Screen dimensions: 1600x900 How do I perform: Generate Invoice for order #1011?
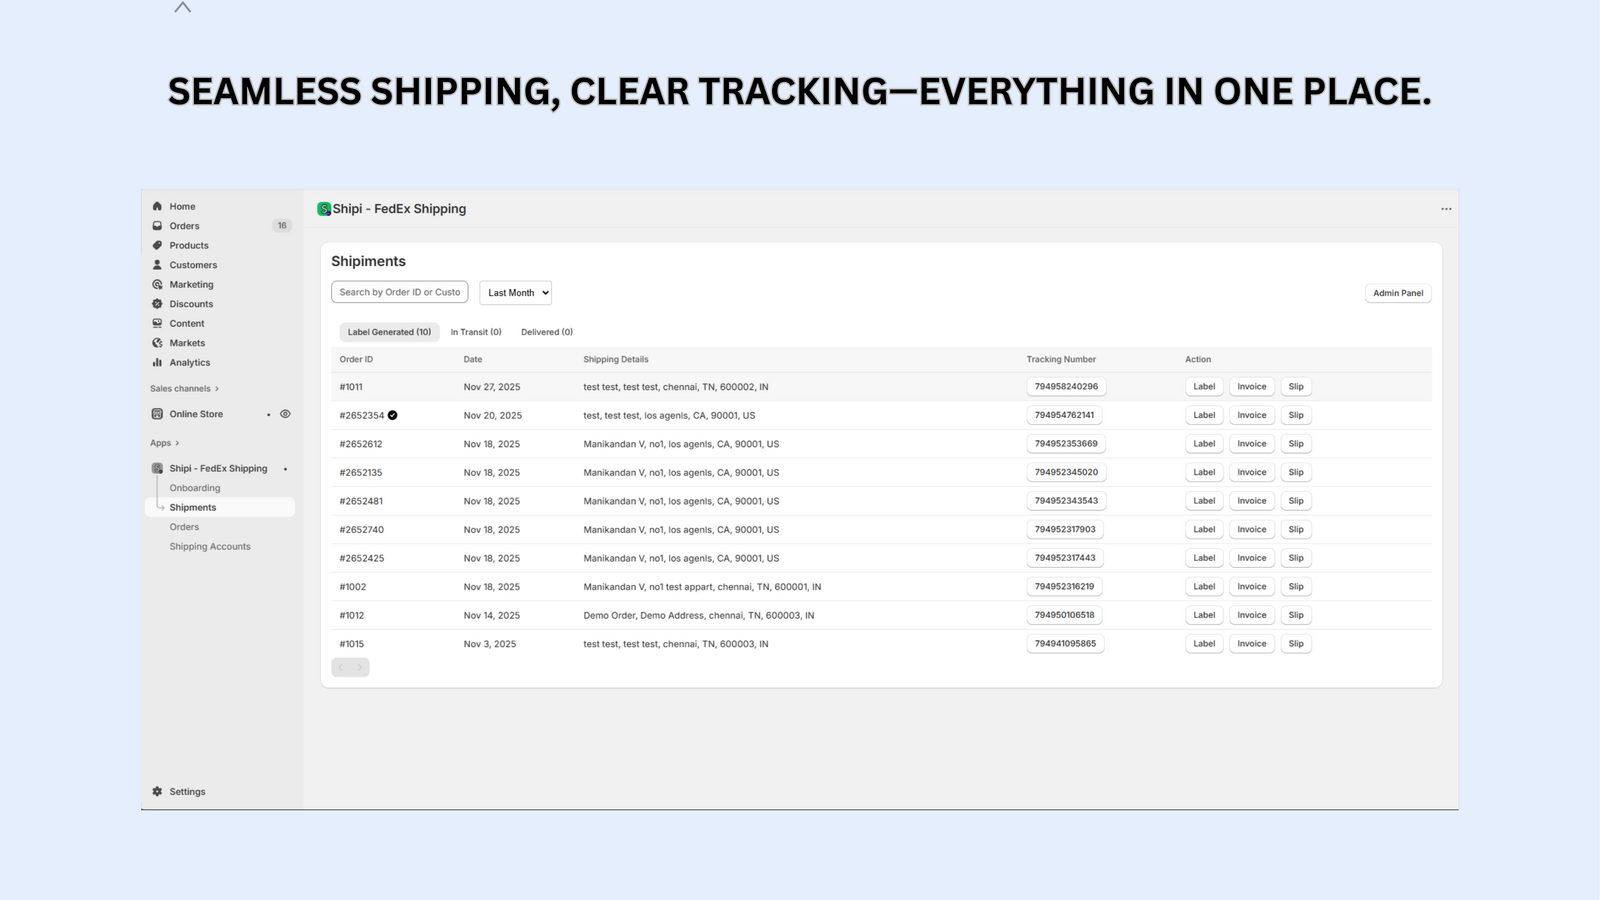coord(1251,386)
